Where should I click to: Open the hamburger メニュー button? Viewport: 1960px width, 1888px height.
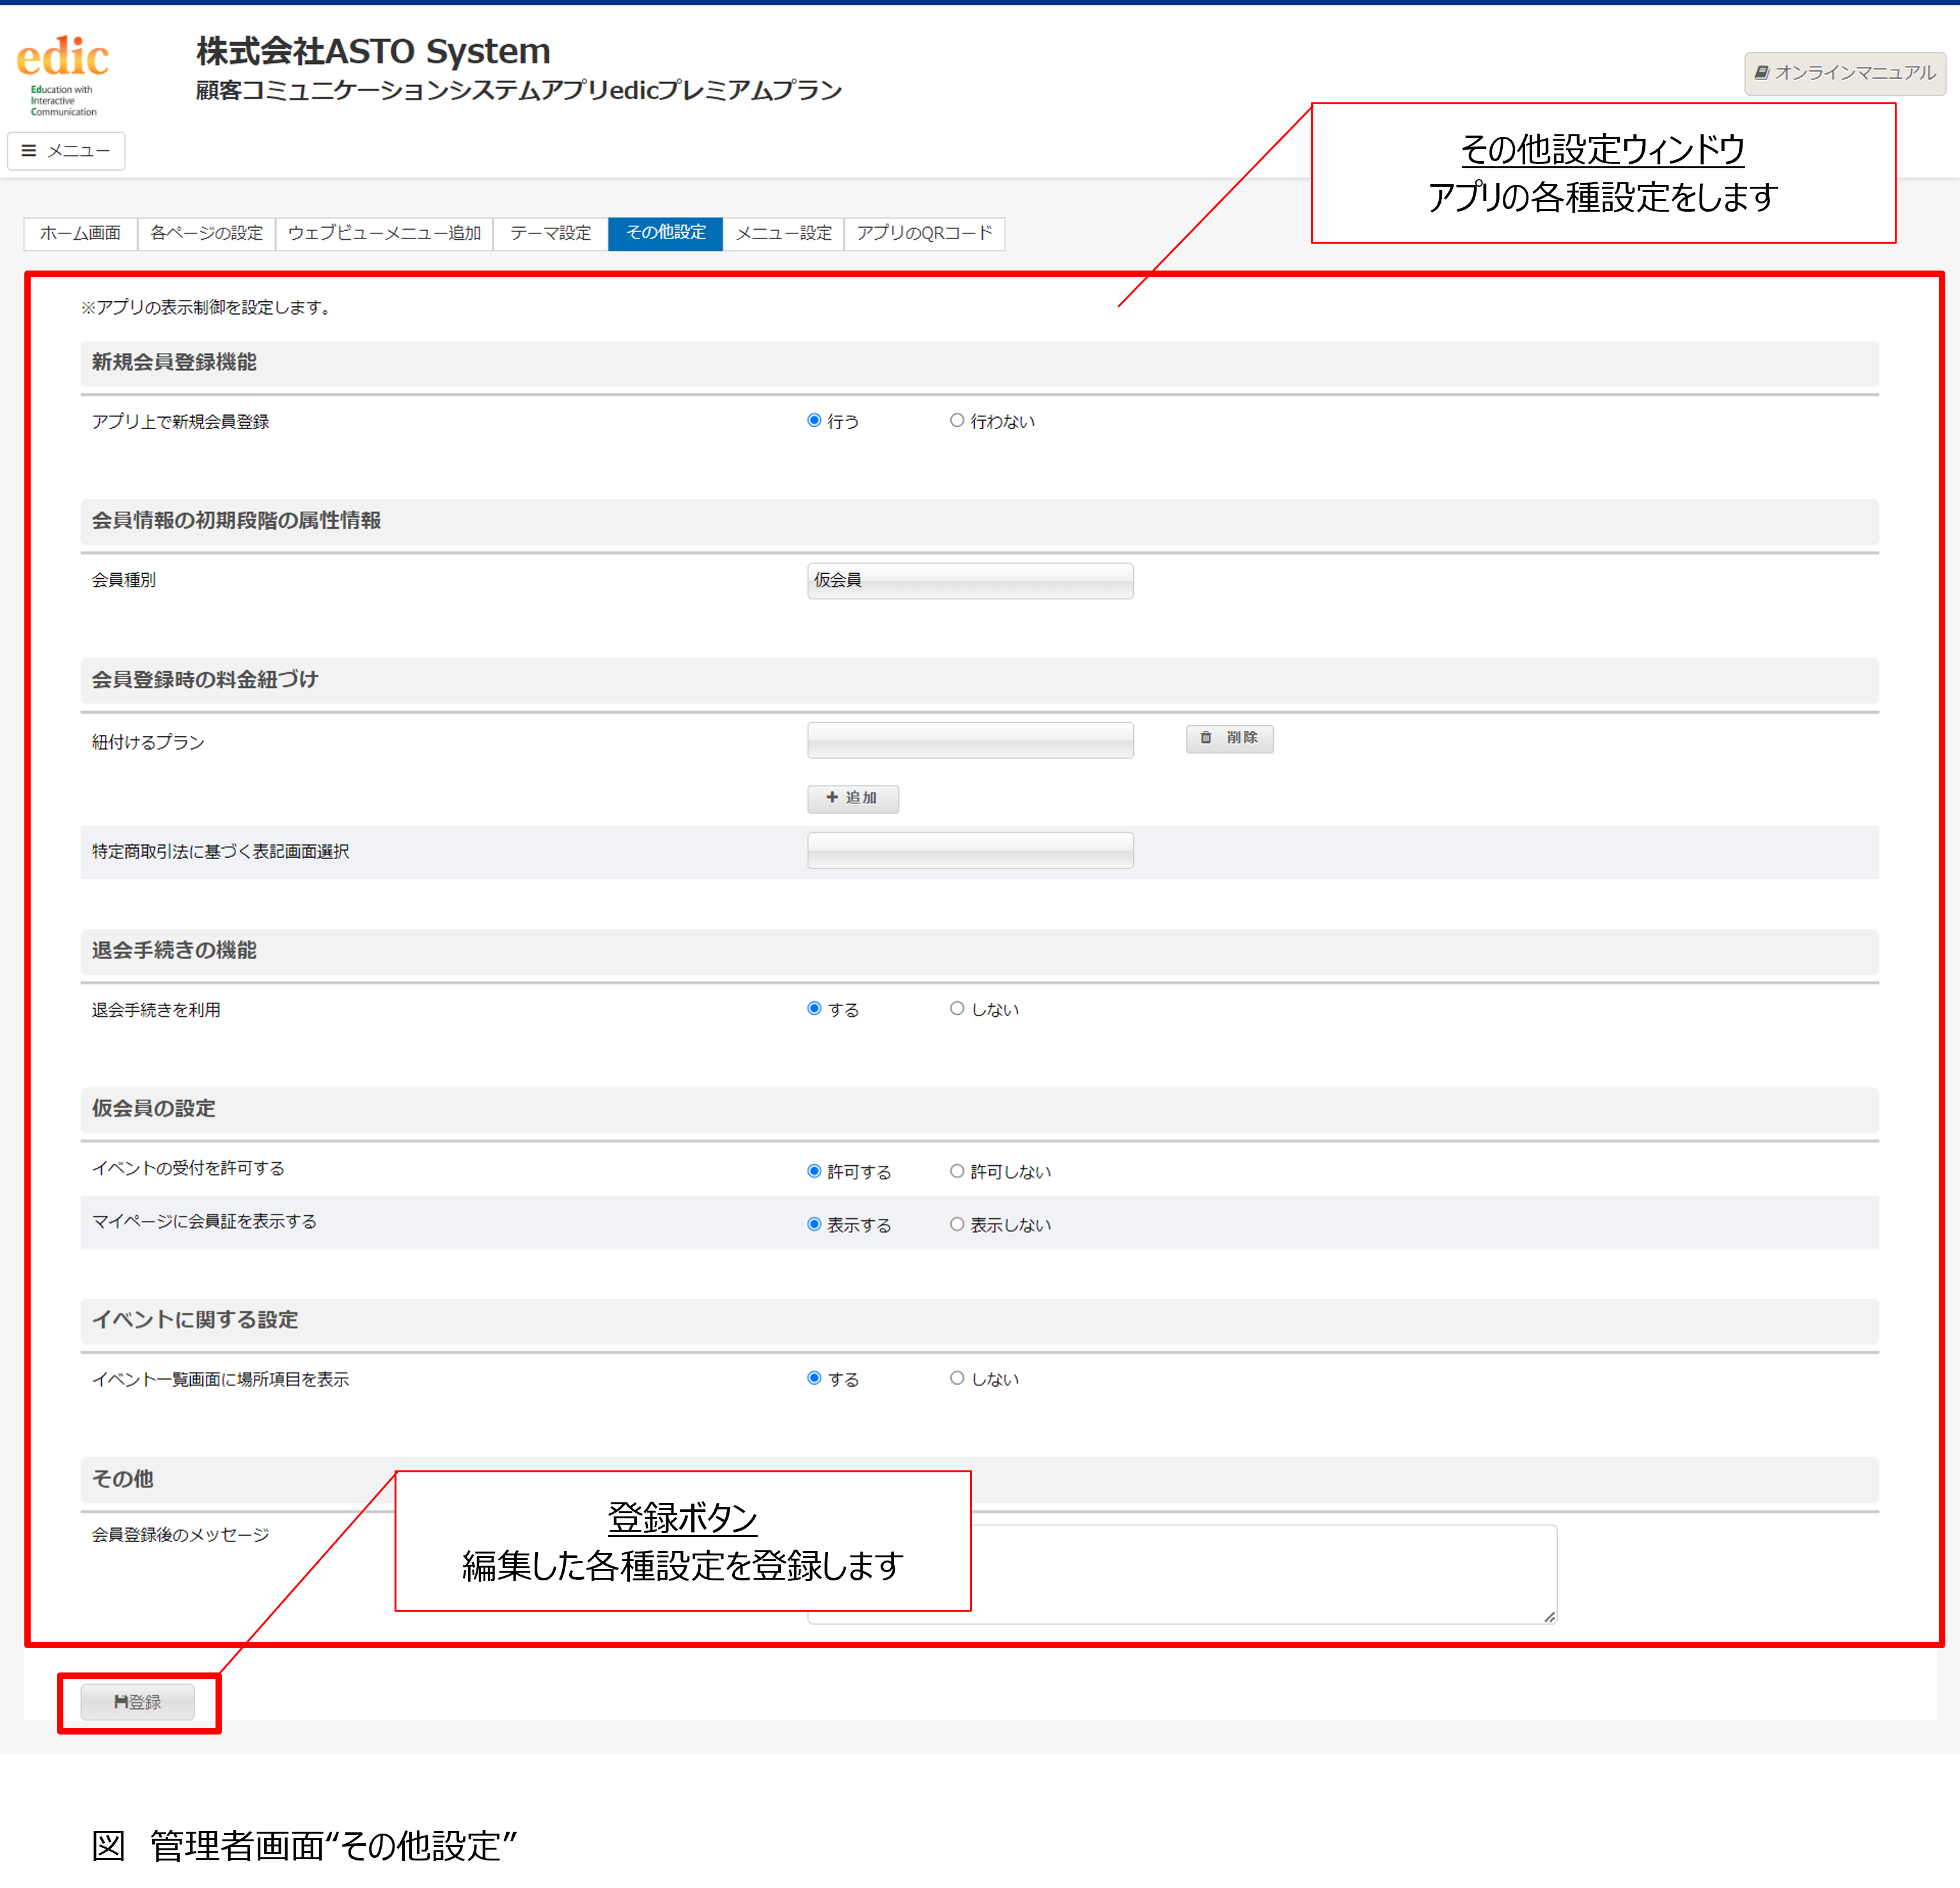pos(66,151)
